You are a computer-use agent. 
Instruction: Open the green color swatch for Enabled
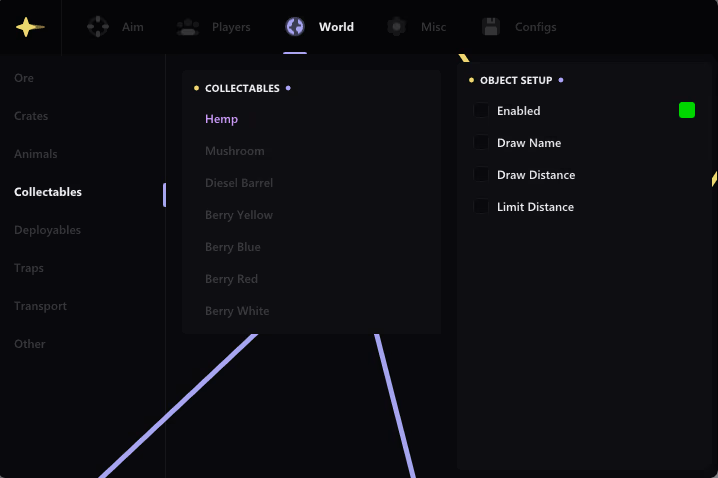[x=686, y=110]
